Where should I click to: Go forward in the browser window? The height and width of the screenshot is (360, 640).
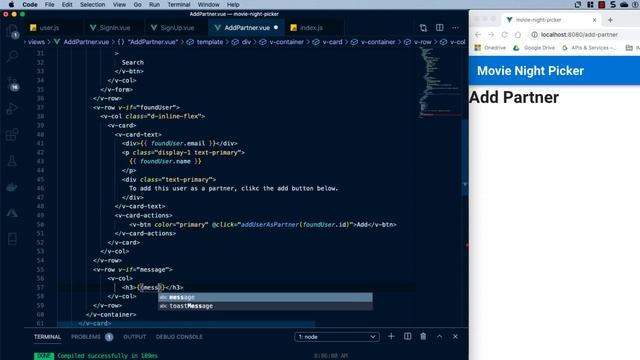491,35
